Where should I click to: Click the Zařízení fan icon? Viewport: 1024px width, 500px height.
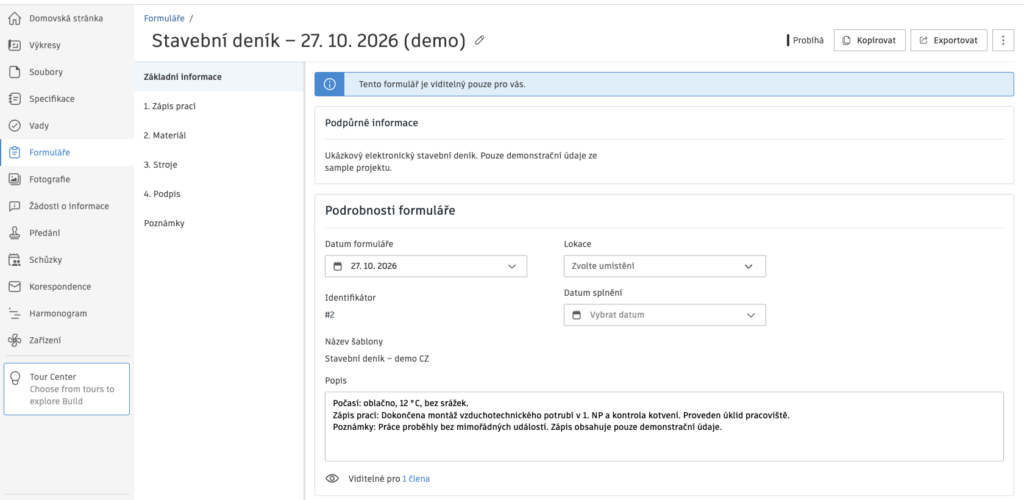point(14,340)
